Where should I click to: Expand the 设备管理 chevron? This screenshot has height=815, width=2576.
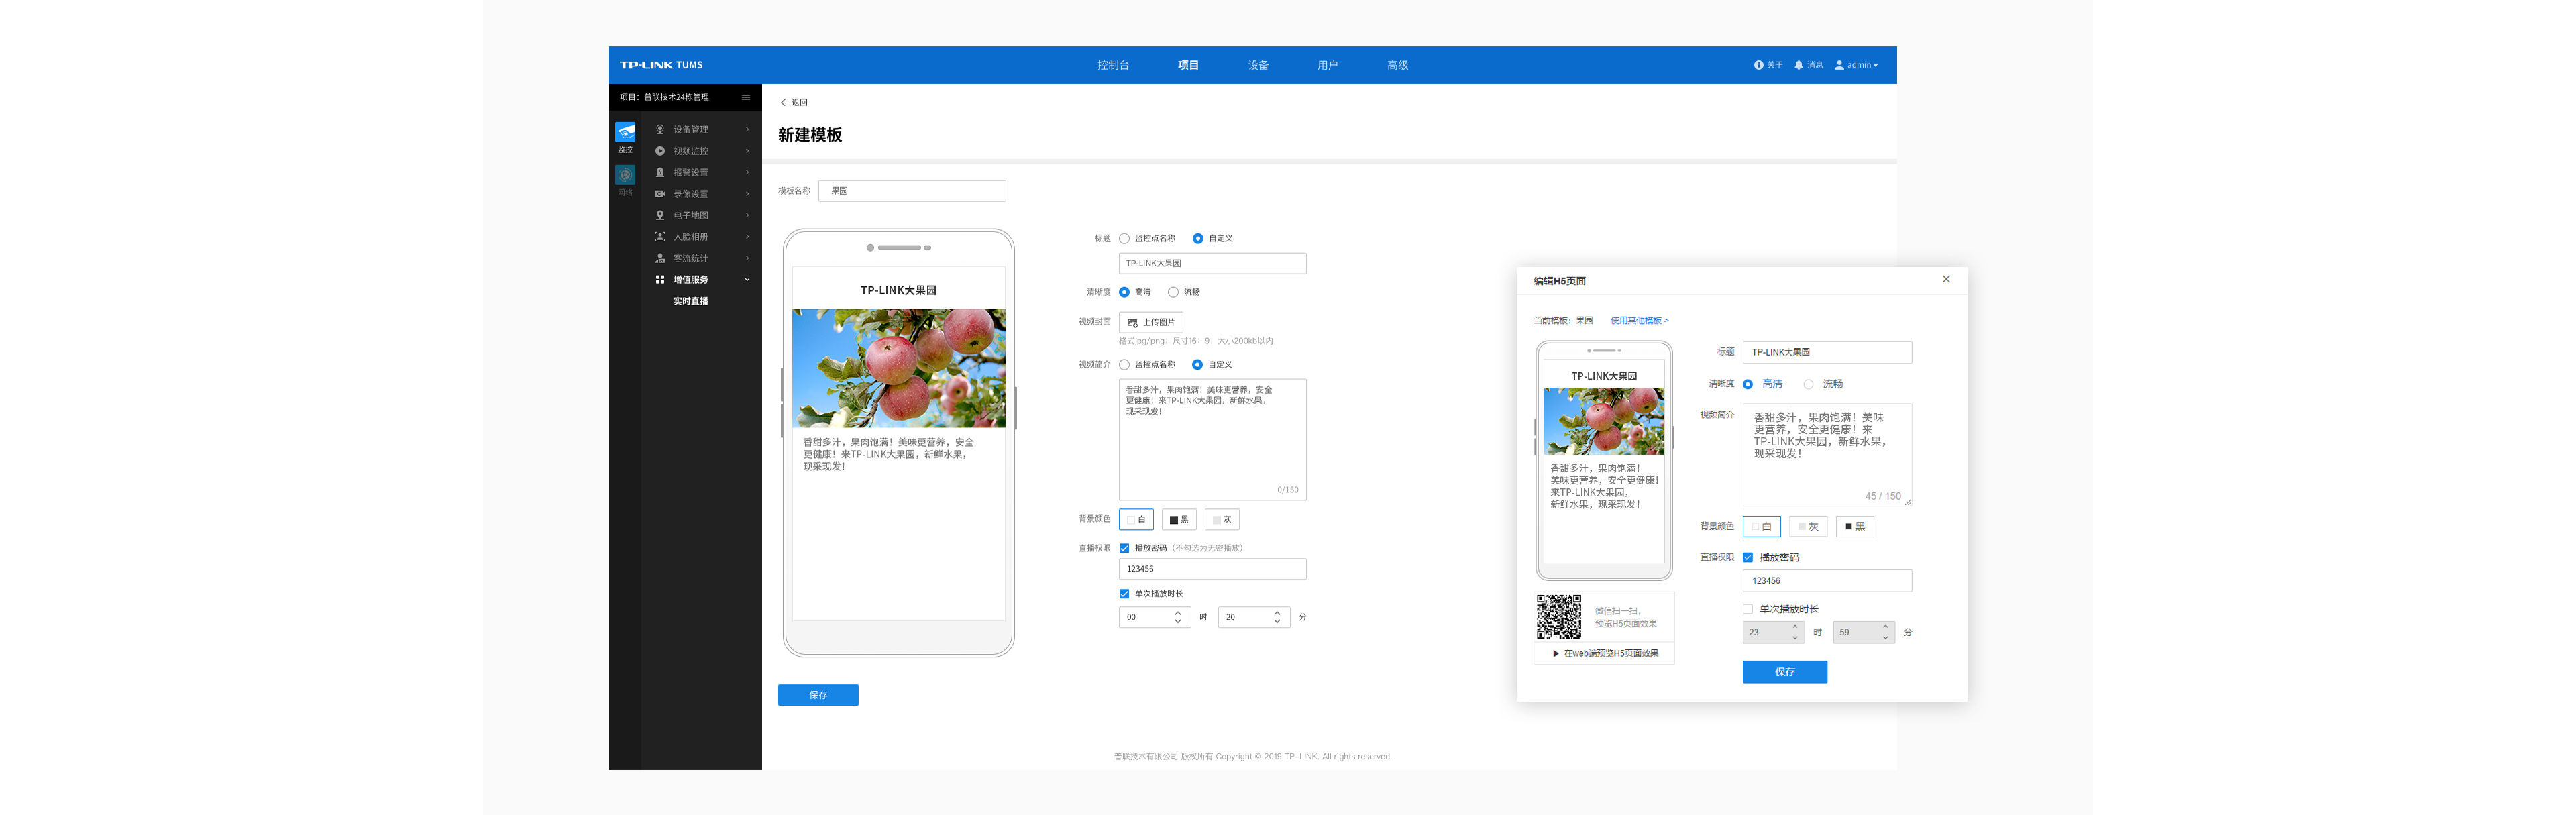(747, 129)
